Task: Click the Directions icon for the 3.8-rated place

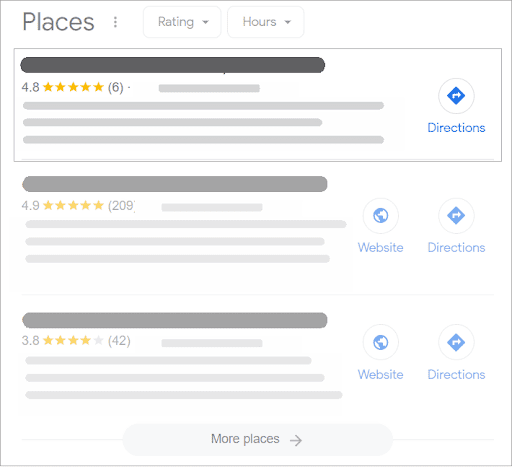Action: click(456, 342)
